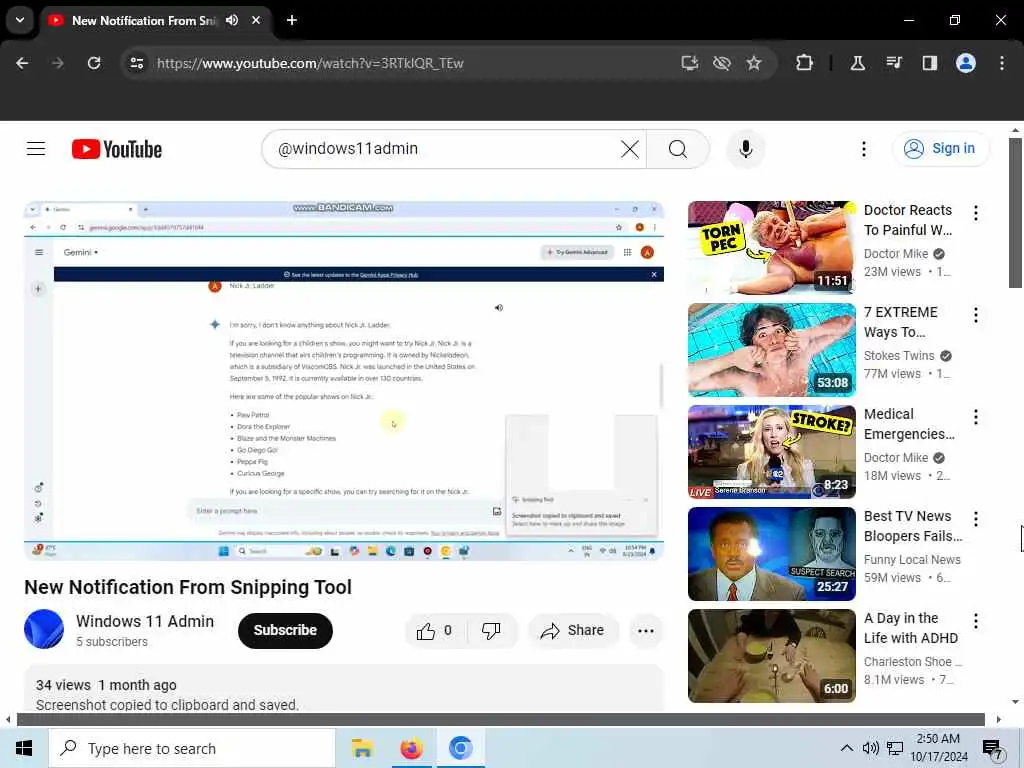Open options menu for Doctor Reacts video
The image size is (1024, 768).
pos(976,213)
